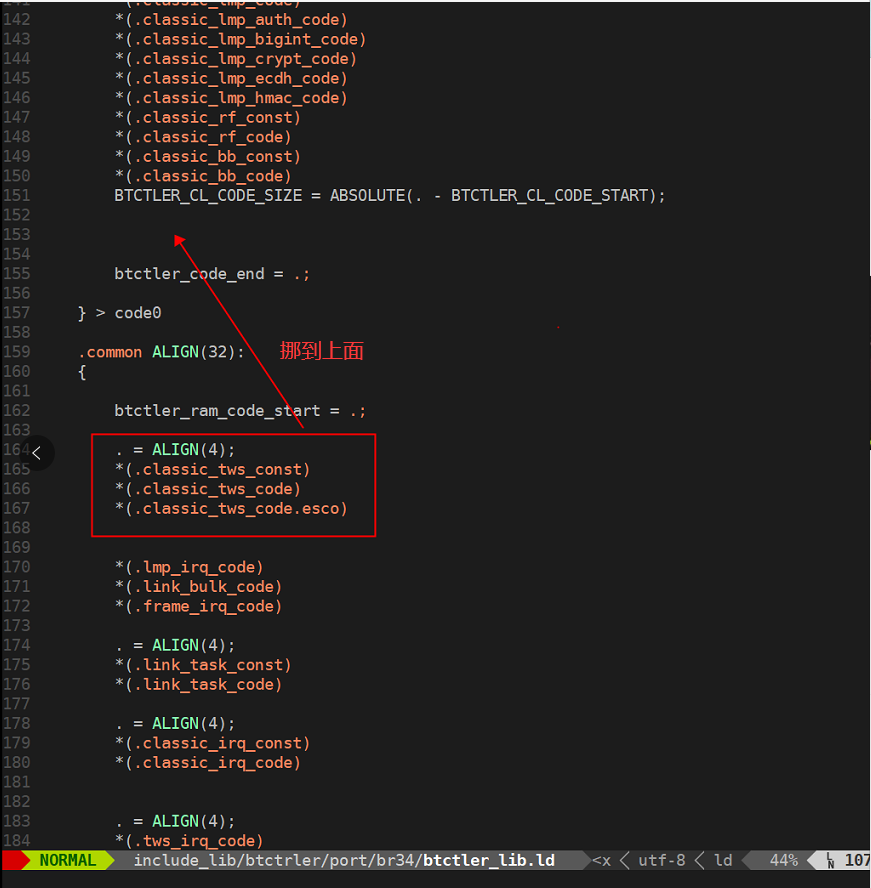Click the 44% file position indicator
Viewport: 871px width, 888px height.
[x=783, y=860]
